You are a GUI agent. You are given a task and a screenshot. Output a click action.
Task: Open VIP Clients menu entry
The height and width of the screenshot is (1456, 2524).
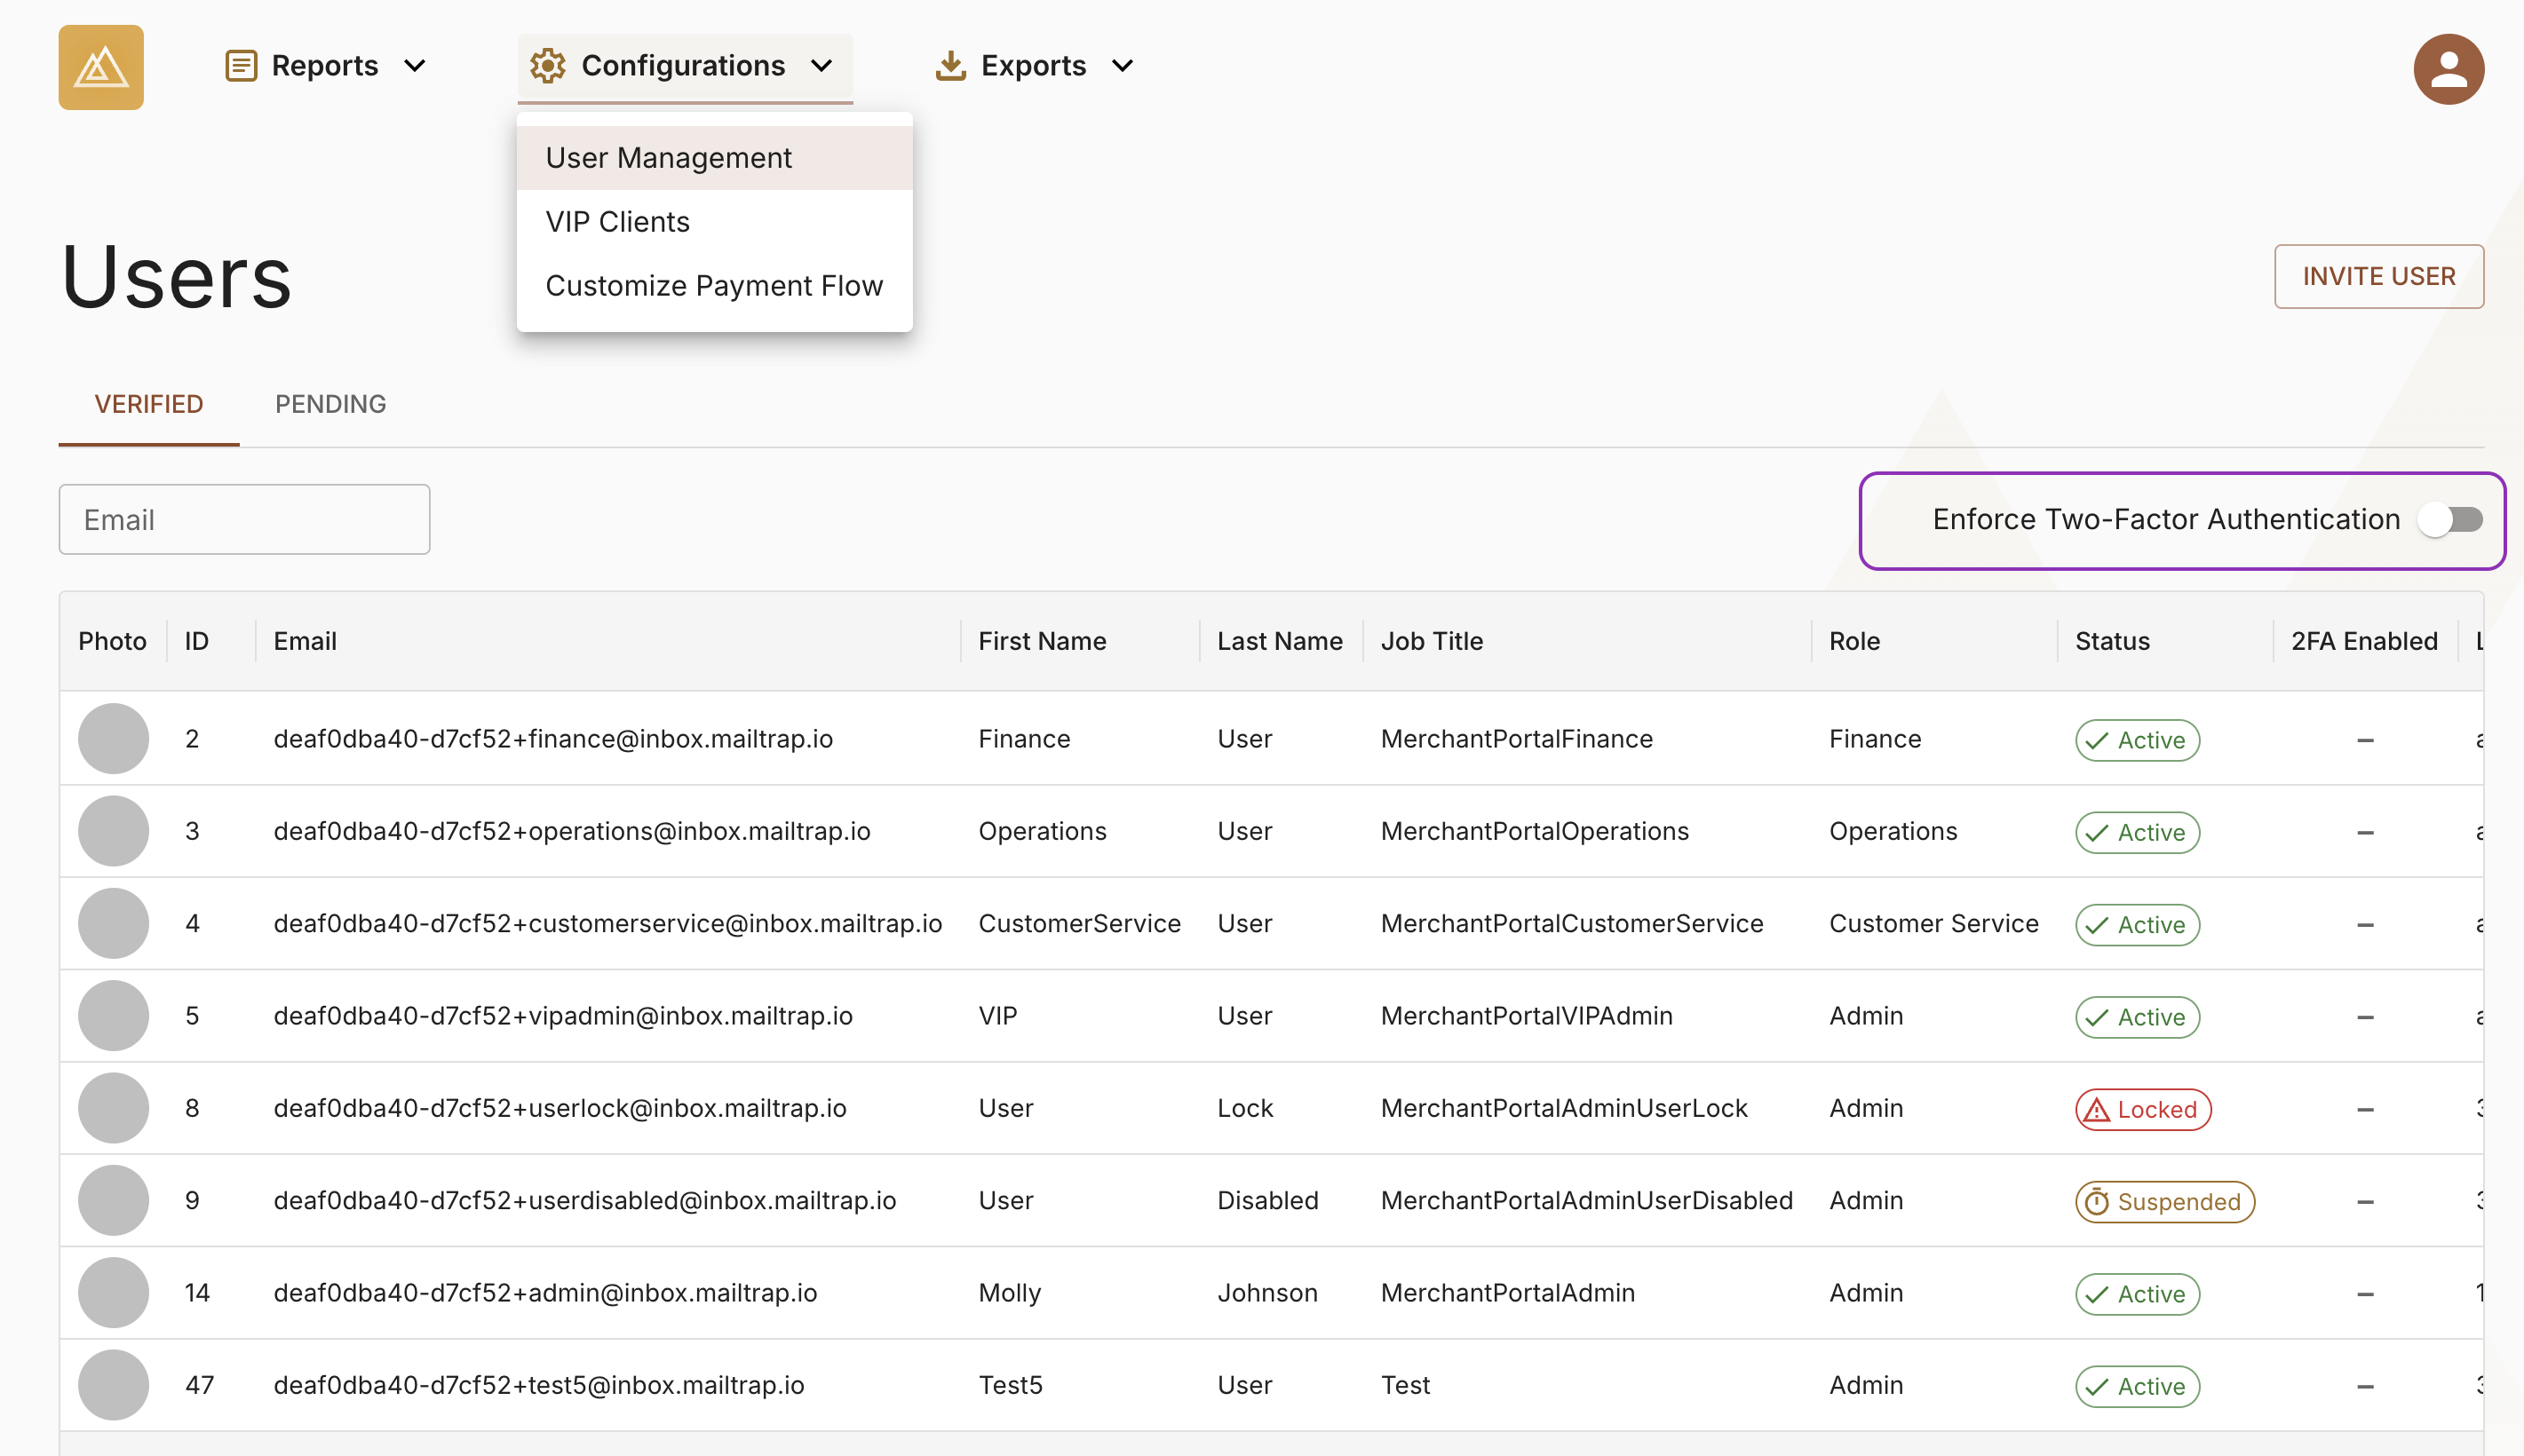point(617,222)
